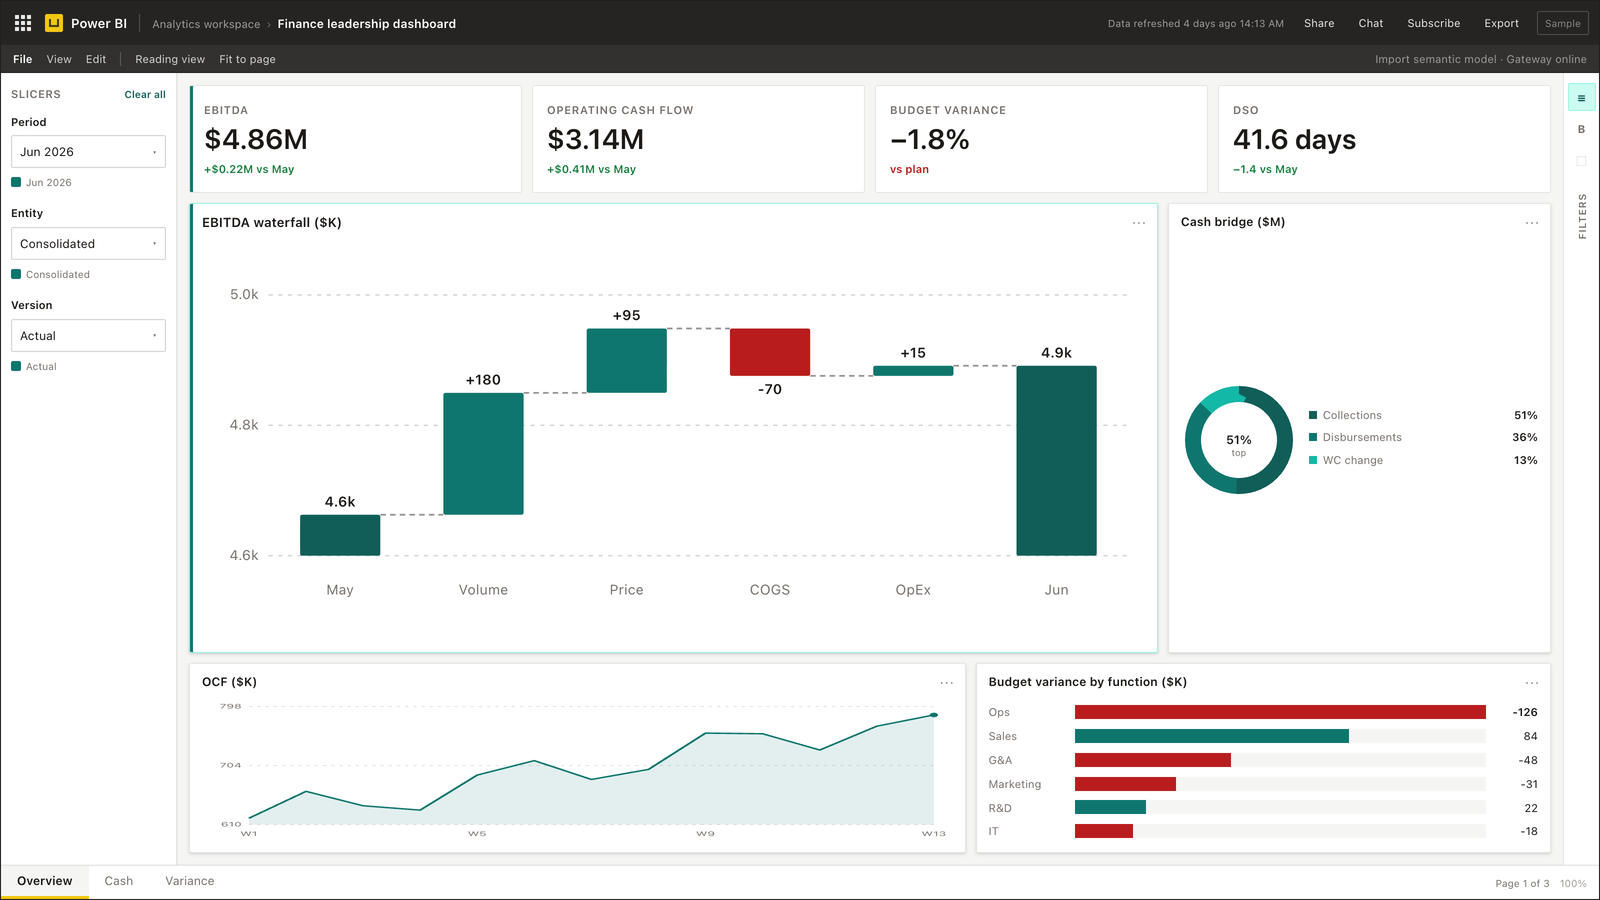Open more options for EBITDA waterfall
The height and width of the screenshot is (900, 1600).
tap(1138, 223)
